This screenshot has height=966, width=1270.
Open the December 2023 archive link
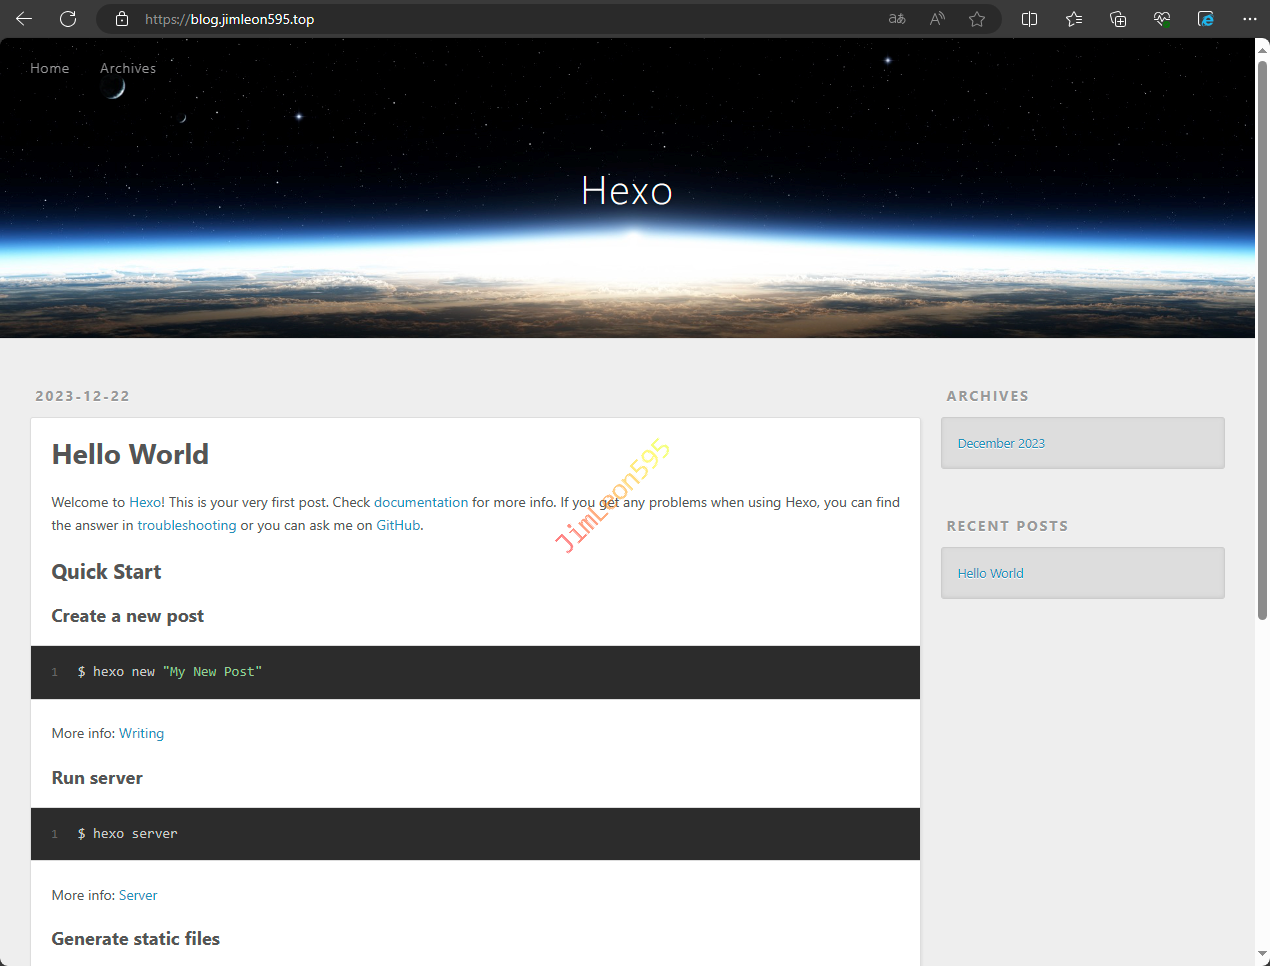tap(1001, 444)
